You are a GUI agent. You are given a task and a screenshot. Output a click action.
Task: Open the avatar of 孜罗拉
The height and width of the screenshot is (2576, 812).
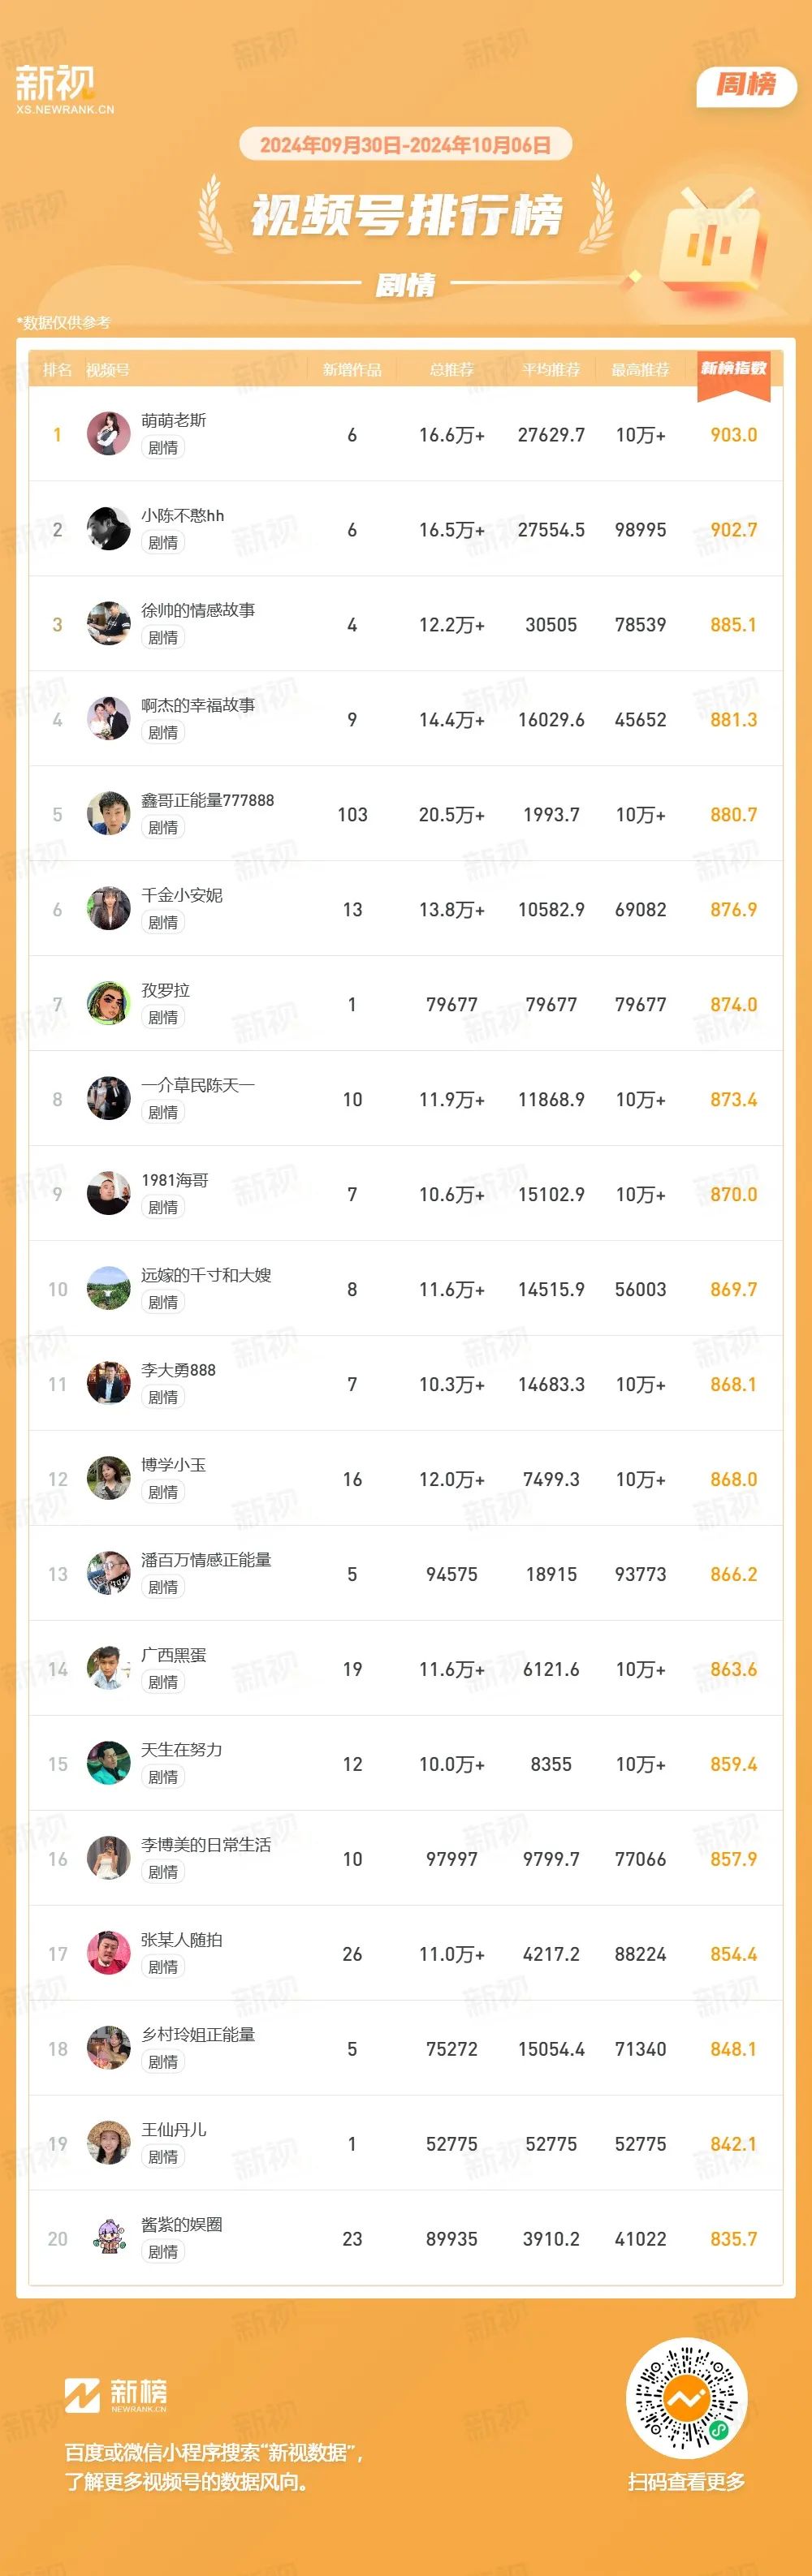[x=108, y=1004]
